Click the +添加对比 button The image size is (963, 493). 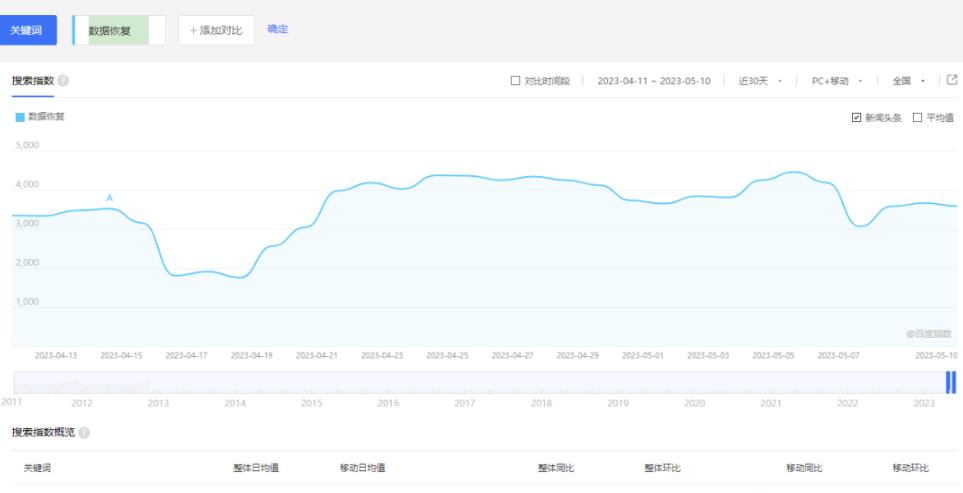(216, 30)
